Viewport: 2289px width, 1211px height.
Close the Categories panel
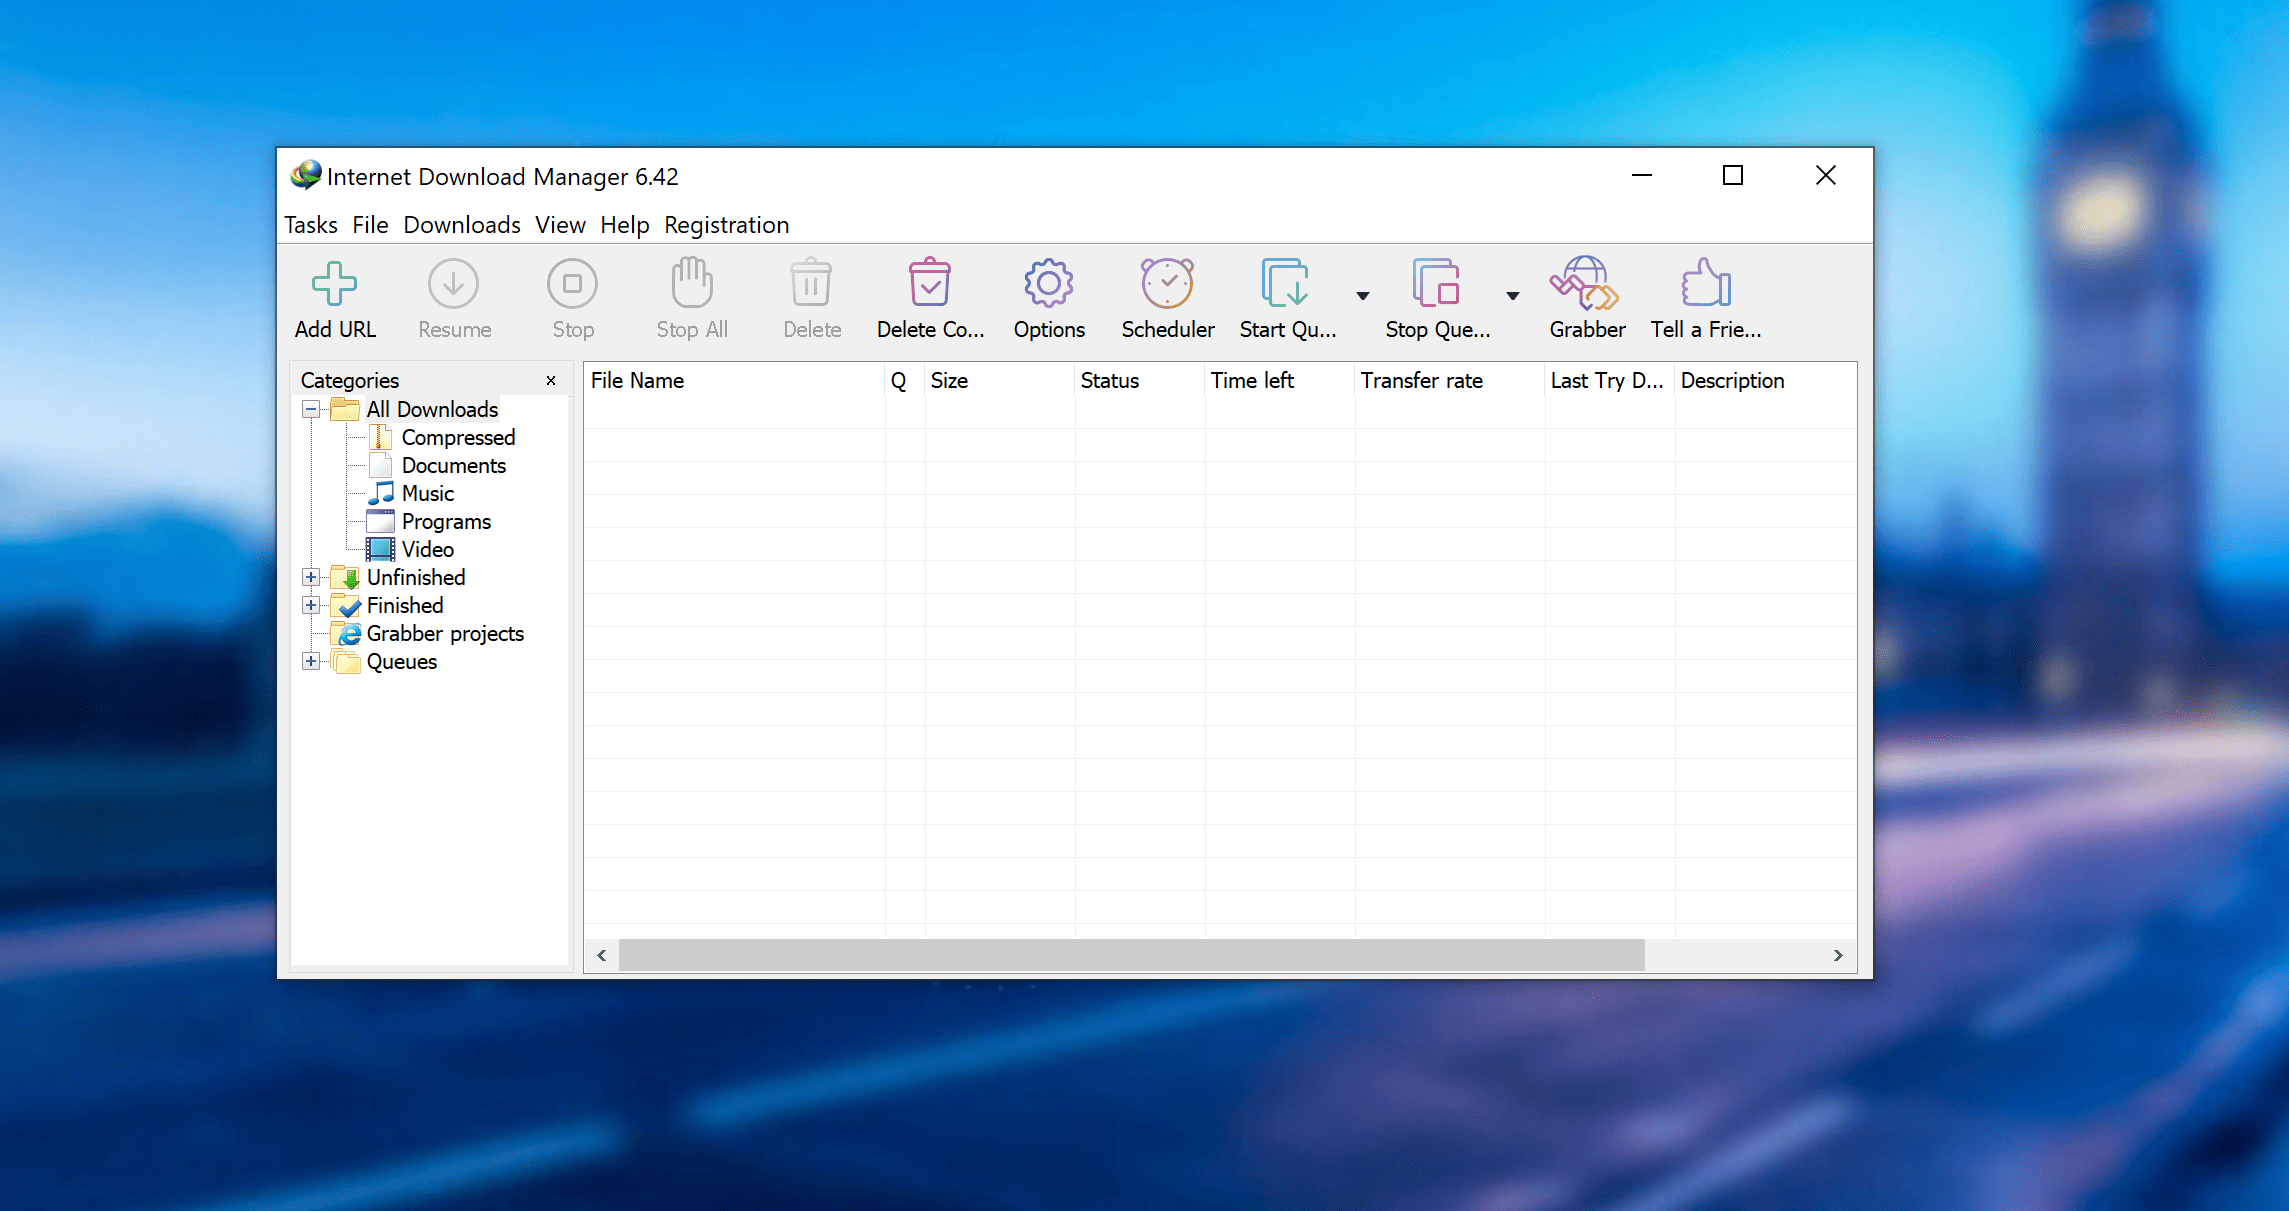click(550, 381)
